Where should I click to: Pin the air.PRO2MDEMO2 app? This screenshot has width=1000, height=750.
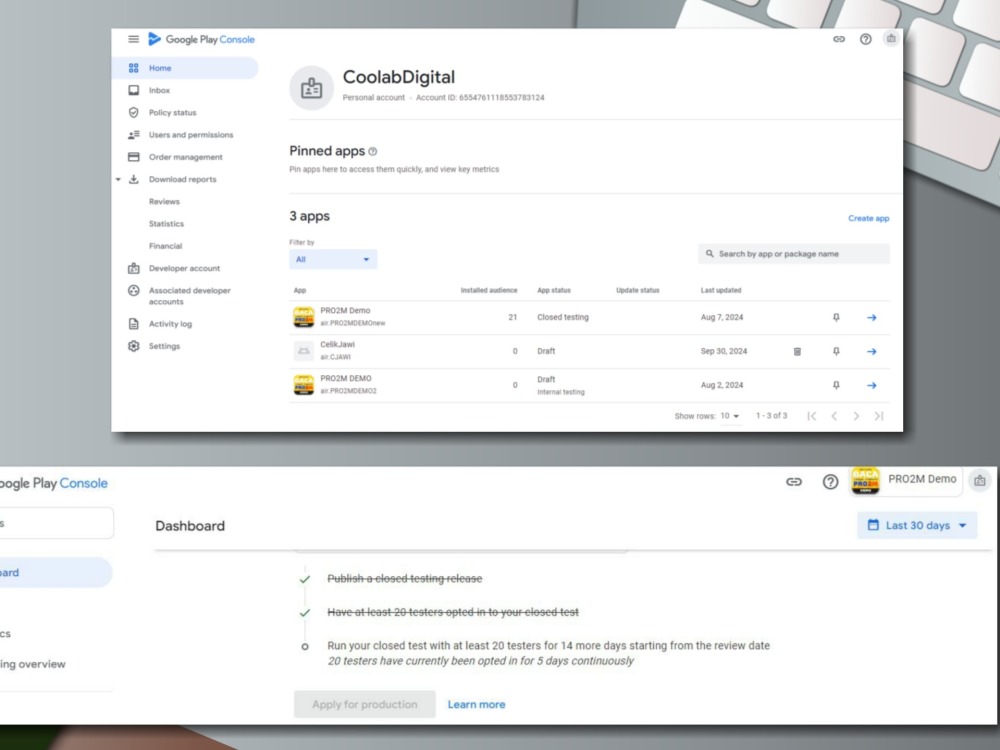(836, 385)
